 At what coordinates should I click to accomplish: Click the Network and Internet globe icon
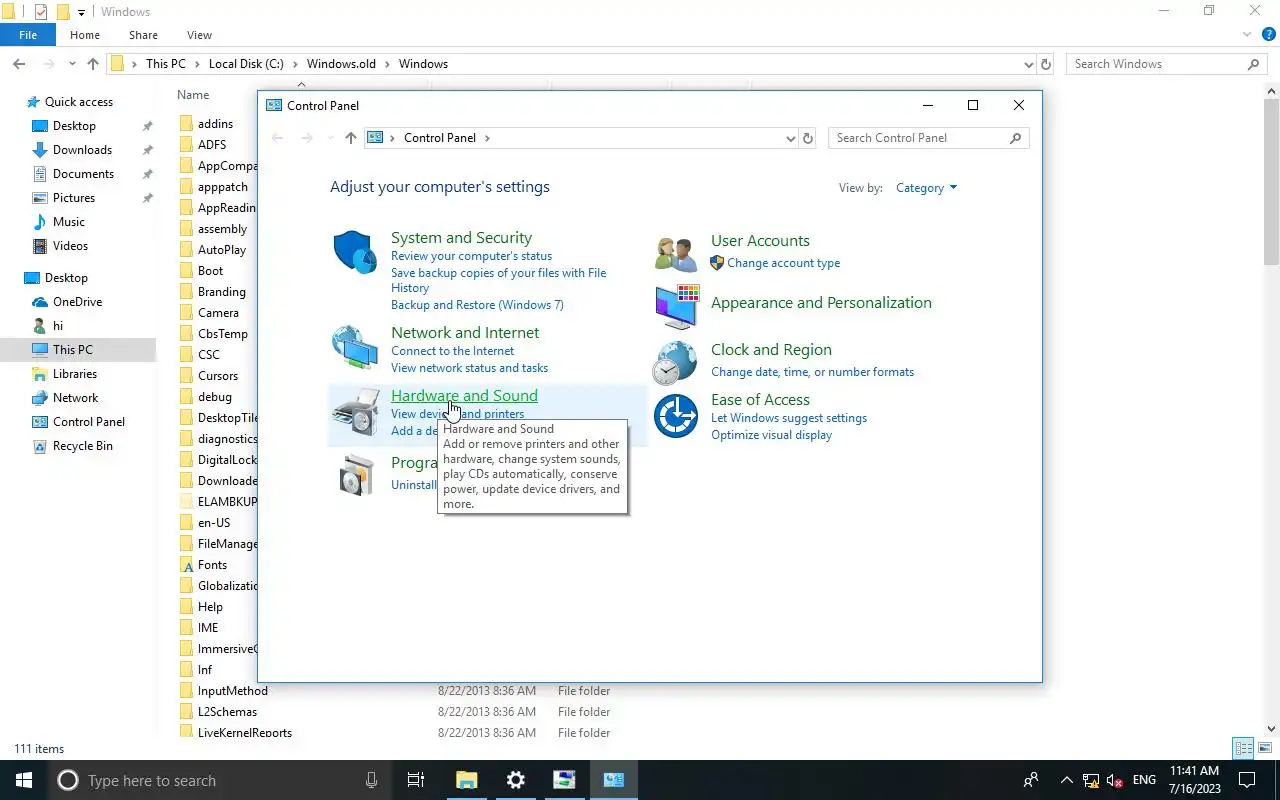pos(354,348)
